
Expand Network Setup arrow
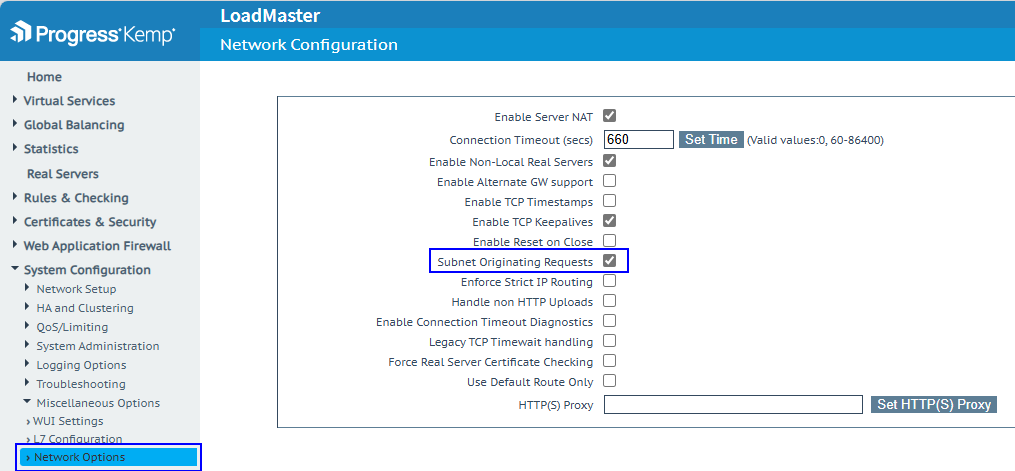(27, 287)
